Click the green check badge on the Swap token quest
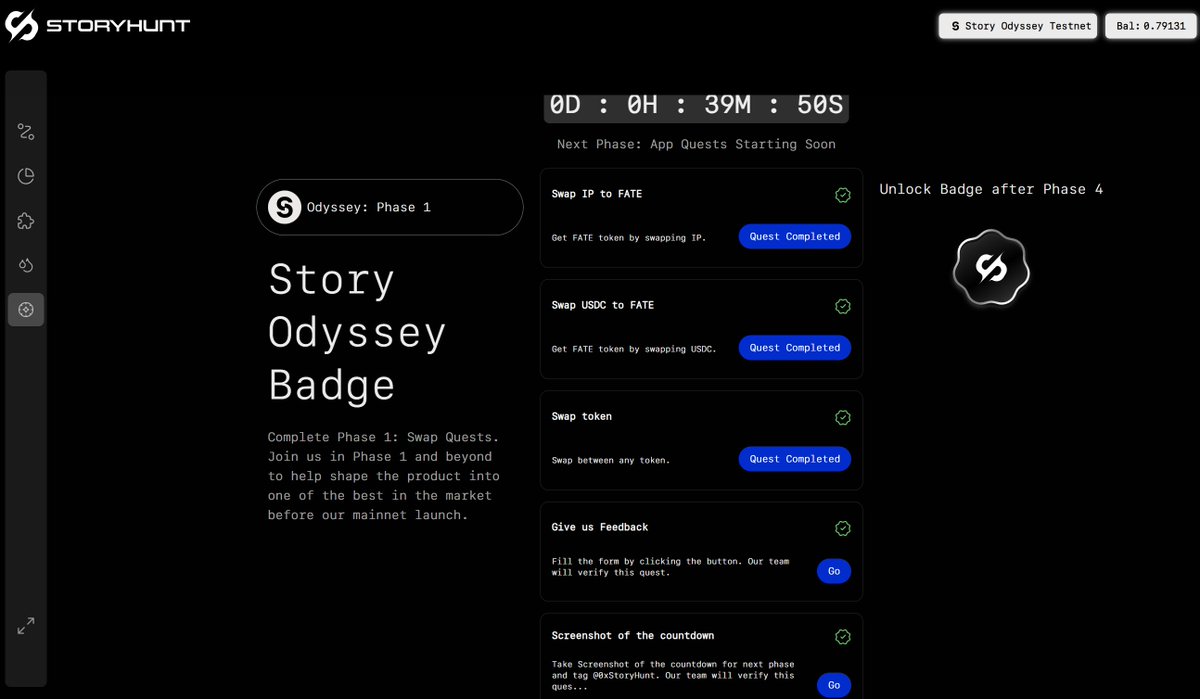The height and width of the screenshot is (699, 1200). [843, 417]
